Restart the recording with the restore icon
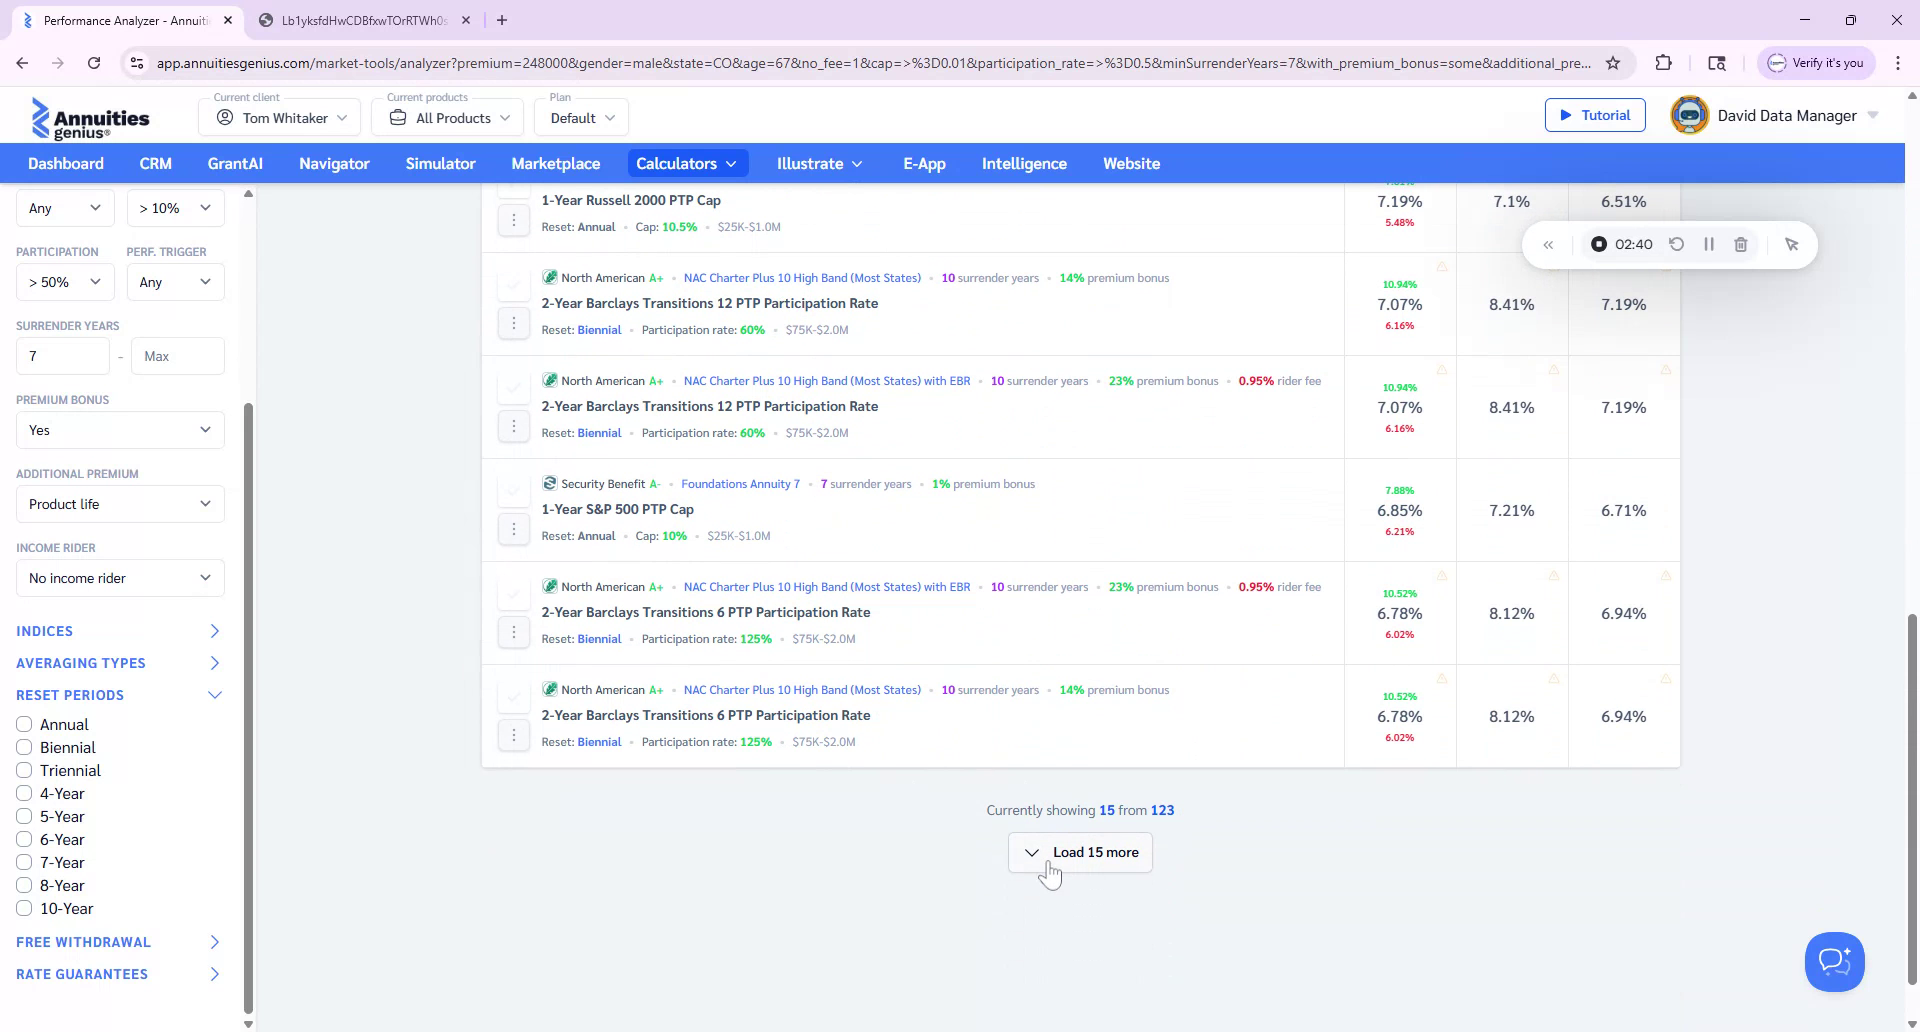 coord(1677,244)
